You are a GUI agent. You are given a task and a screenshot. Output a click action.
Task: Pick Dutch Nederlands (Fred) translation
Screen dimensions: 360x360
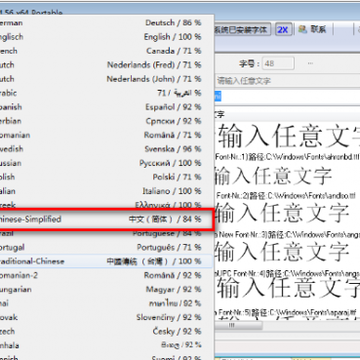(106, 65)
